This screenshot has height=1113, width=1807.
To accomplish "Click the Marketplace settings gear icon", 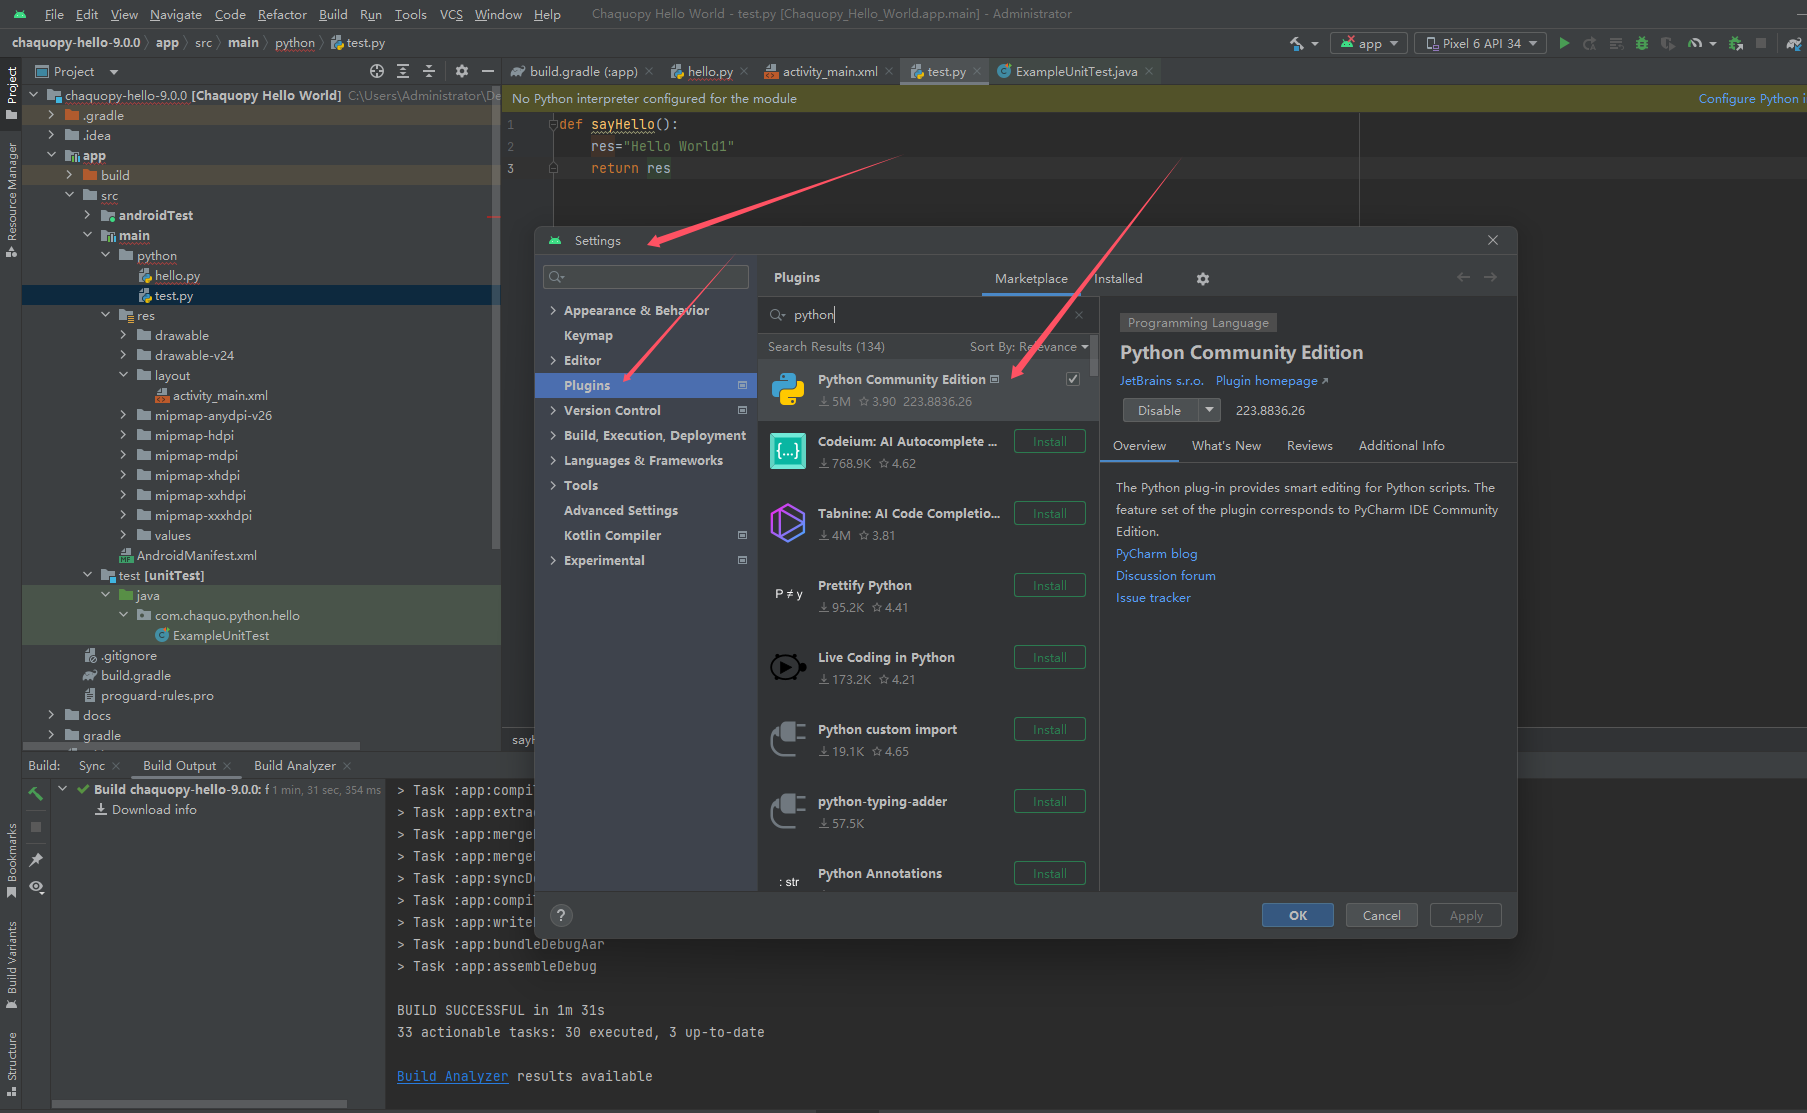I will point(1203,279).
